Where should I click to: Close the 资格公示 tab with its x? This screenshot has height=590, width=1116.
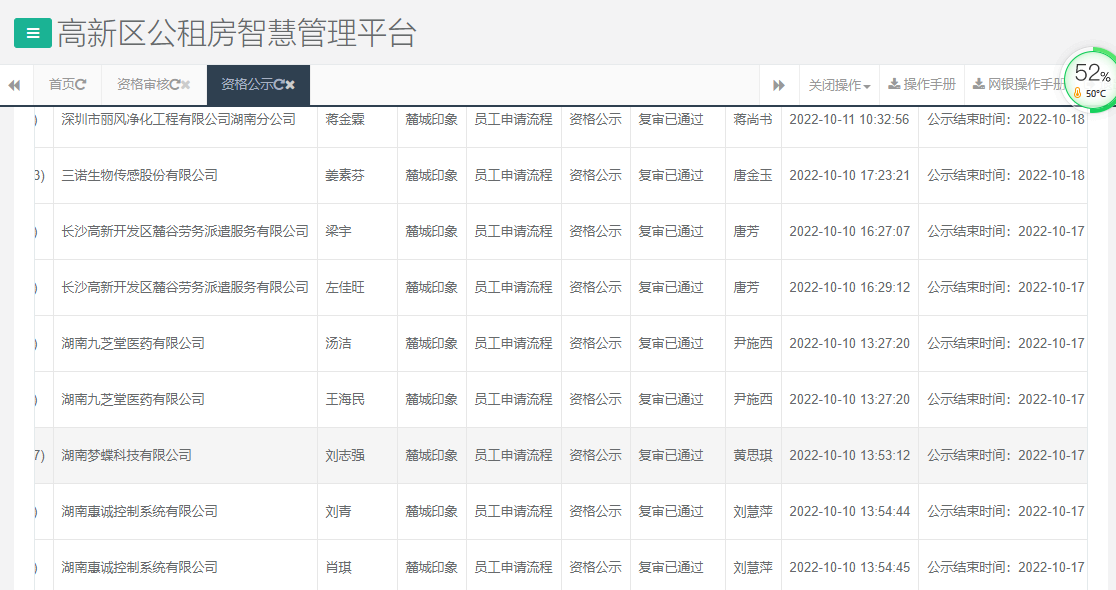coord(290,84)
